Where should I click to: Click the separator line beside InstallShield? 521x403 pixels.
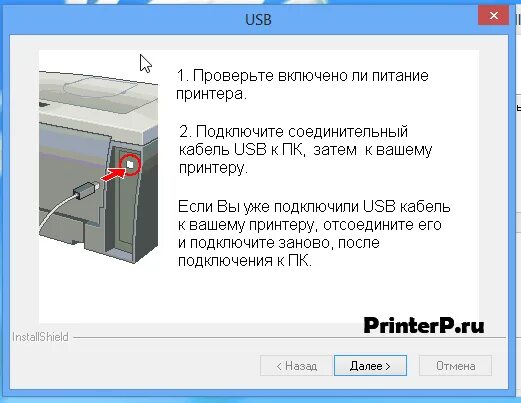tap(289, 338)
